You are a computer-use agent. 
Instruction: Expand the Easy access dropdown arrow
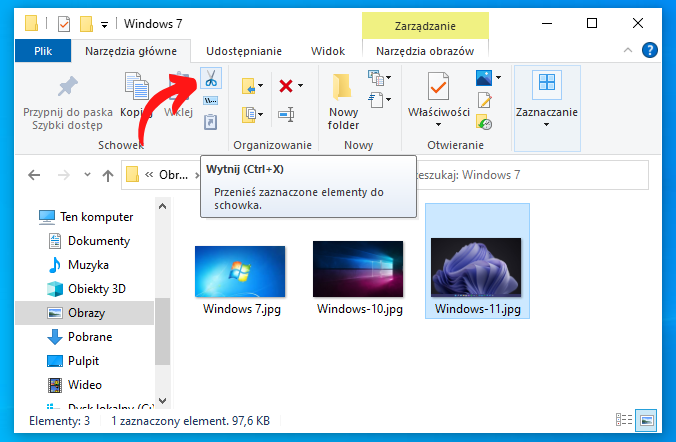click(x=388, y=100)
